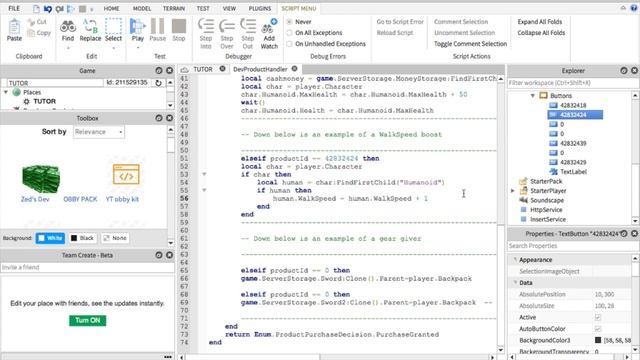Click the Step Over debugger icon
Viewport: 640px width, 360px height.
pos(227,26)
